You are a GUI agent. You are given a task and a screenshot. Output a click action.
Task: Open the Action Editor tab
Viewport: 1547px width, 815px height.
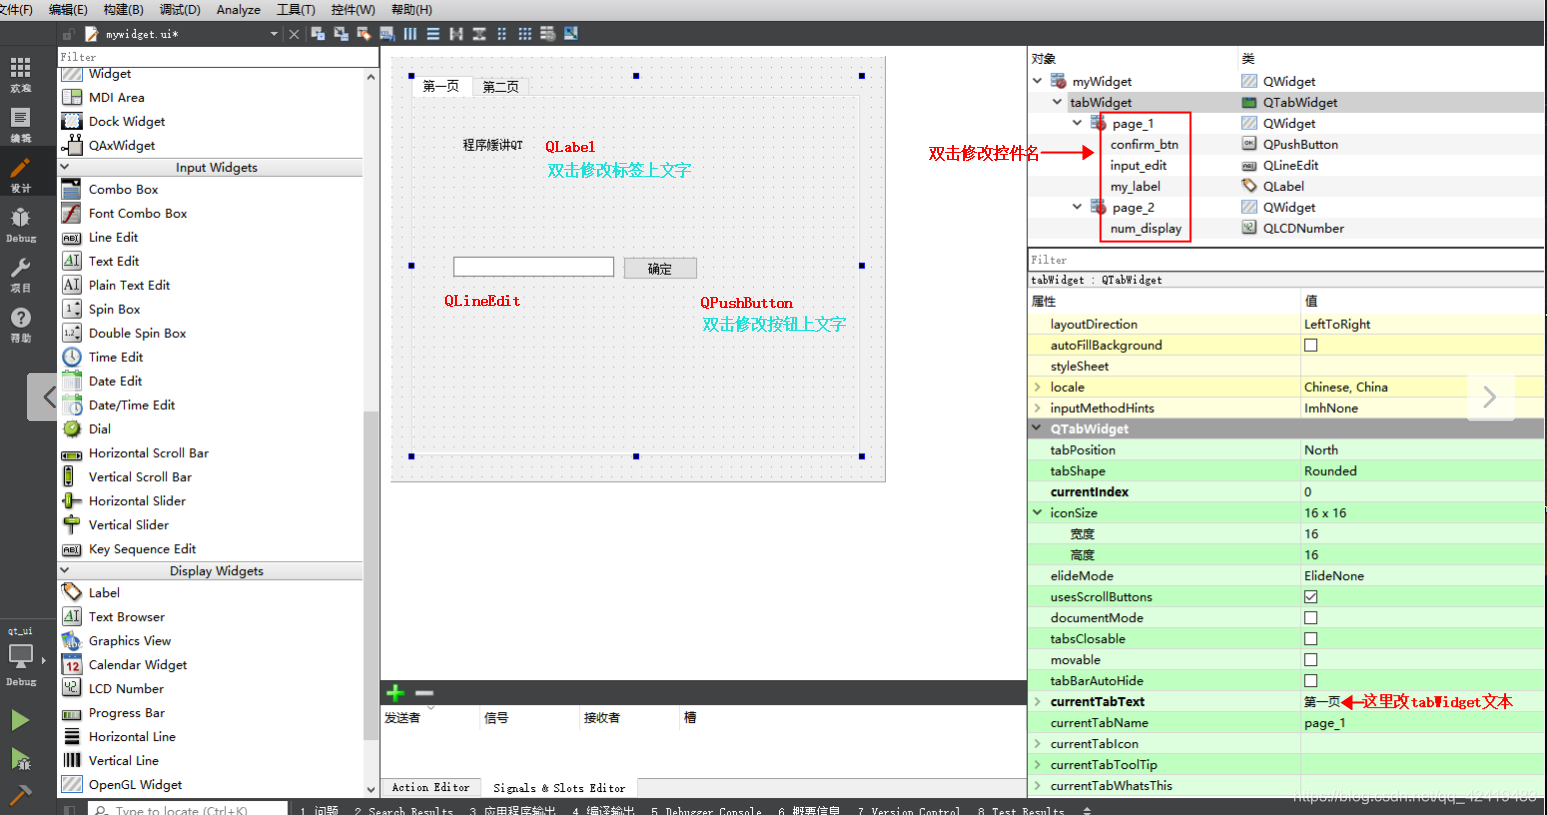click(x=431, y=788)
